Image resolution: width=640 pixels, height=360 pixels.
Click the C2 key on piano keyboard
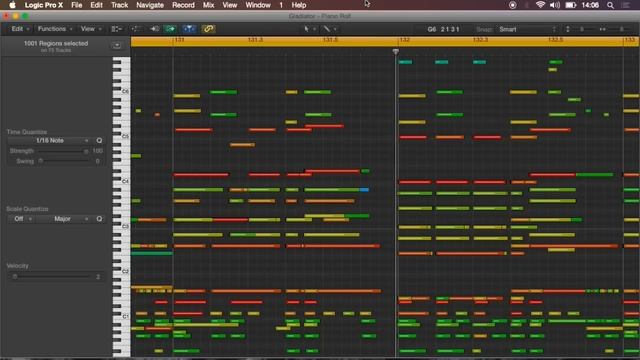[122, 271]
